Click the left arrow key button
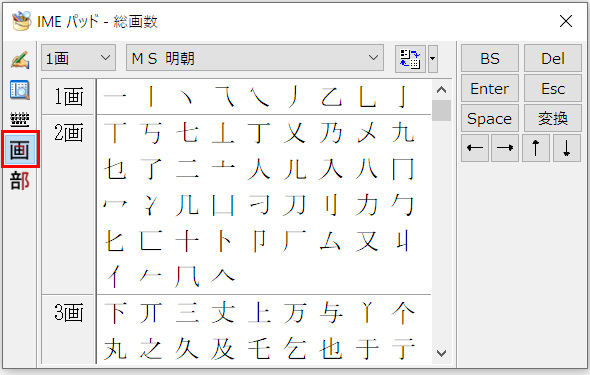This screenshot has height=375, width=590. tap(475, 148)
